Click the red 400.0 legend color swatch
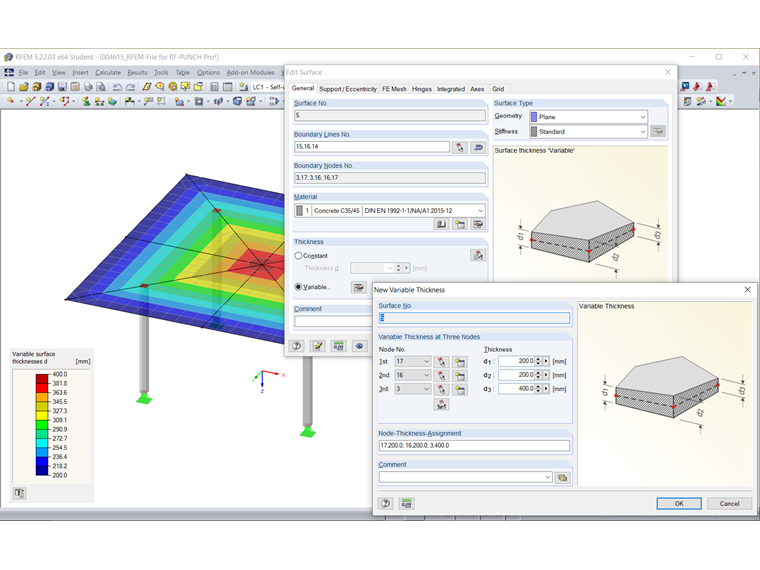 pos(42,379)
